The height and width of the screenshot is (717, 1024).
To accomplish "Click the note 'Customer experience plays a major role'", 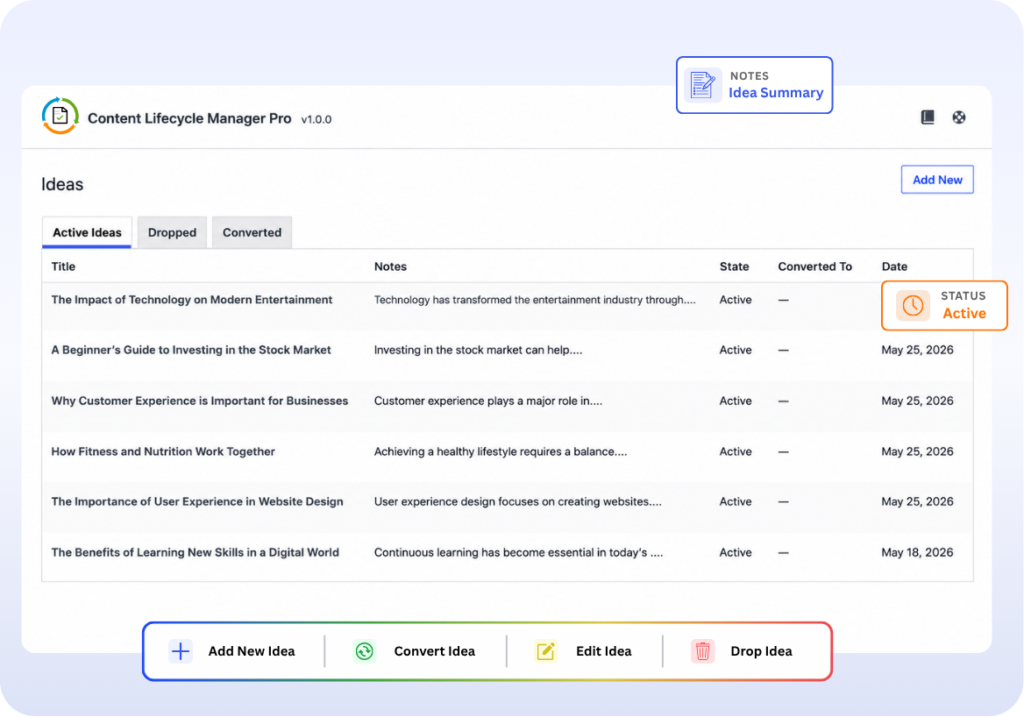I will 488,401.
